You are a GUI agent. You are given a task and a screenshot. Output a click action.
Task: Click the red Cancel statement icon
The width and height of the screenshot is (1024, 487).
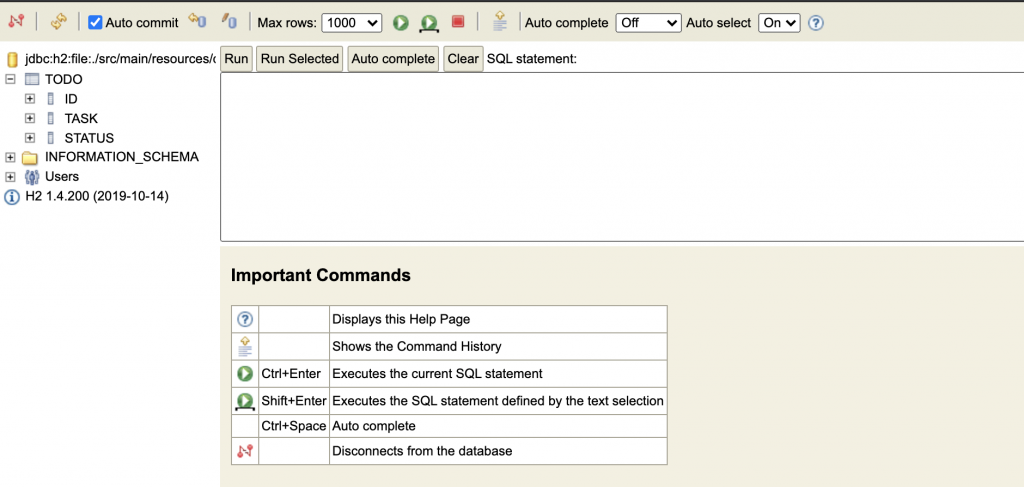pos(458,22)
